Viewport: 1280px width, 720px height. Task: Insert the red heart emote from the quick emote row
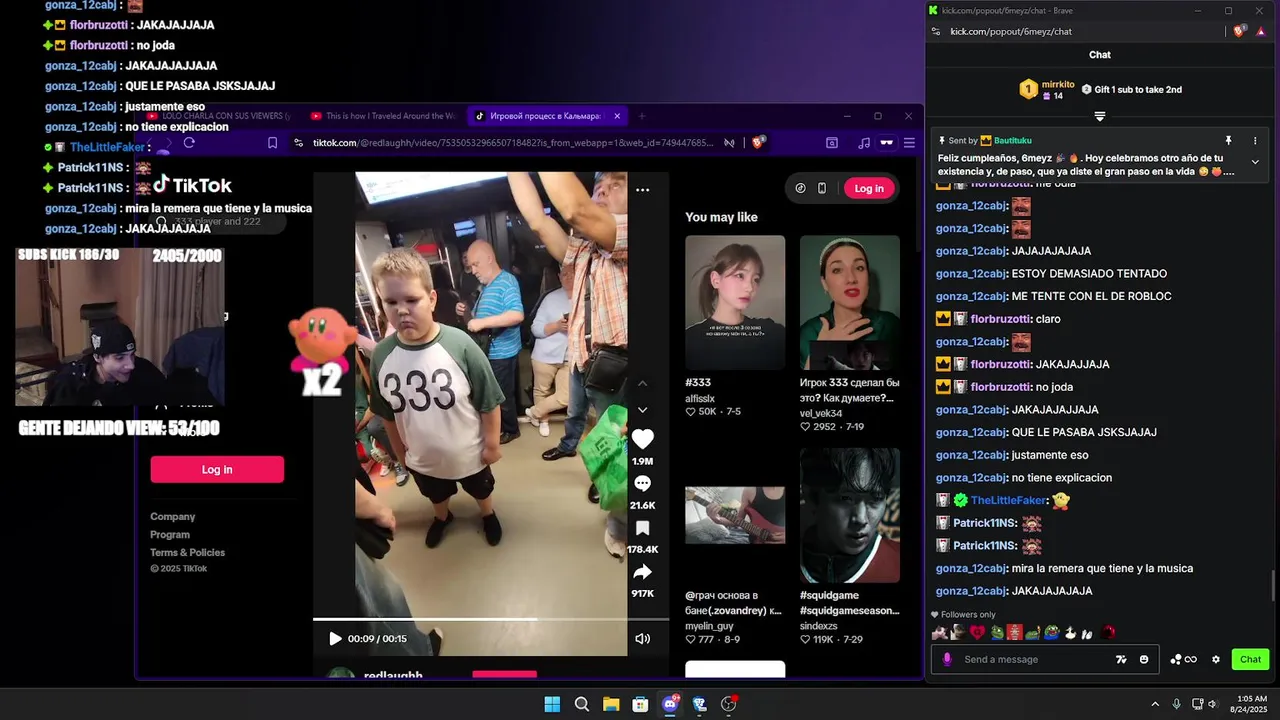point(977,632)
